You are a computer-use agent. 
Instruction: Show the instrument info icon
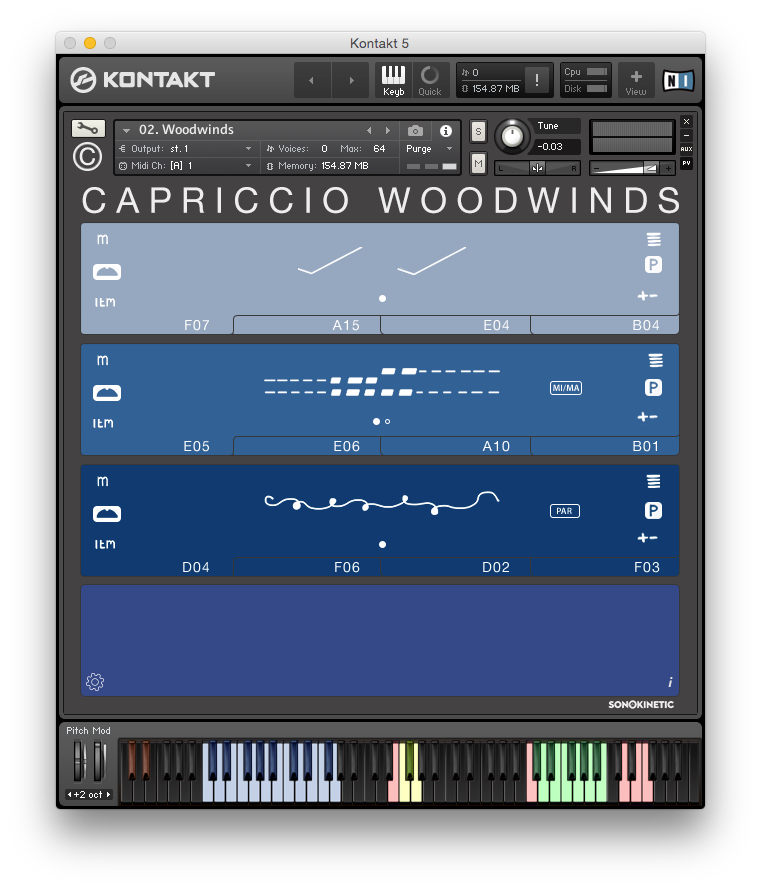[x=446, y=131]
